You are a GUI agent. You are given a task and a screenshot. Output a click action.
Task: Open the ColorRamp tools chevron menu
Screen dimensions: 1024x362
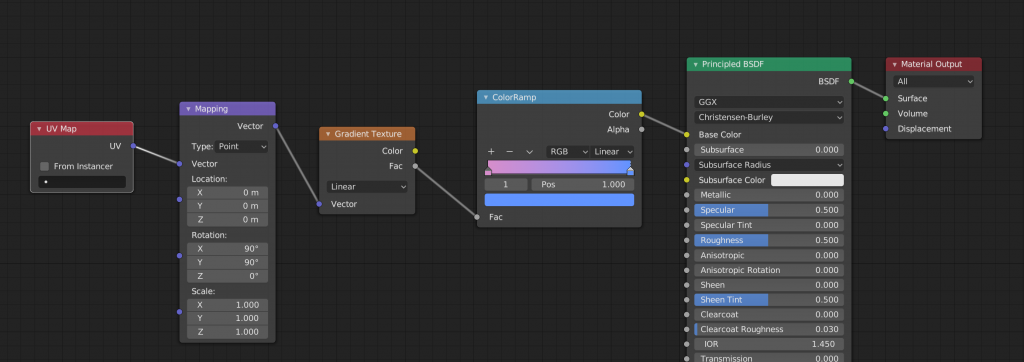pos(529,152)
